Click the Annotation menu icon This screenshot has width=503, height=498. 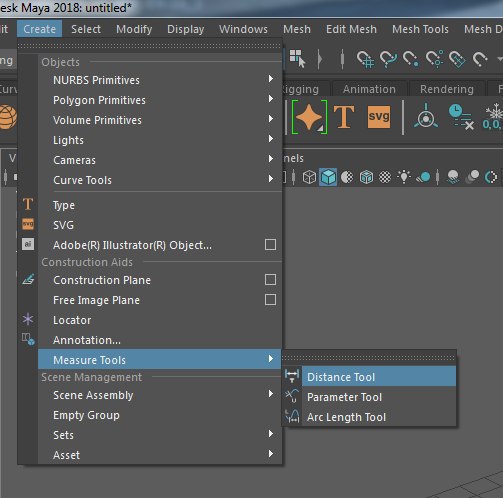[x=28, y=339]
